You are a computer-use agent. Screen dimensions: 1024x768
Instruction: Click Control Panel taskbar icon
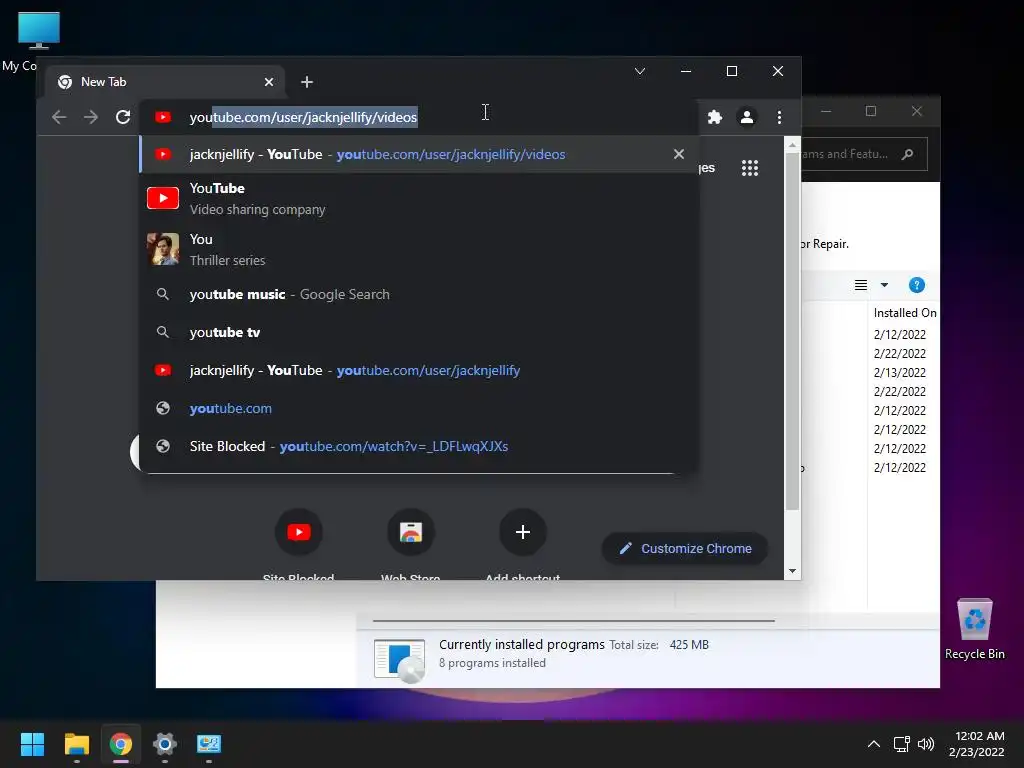click(x=209, y=744)
